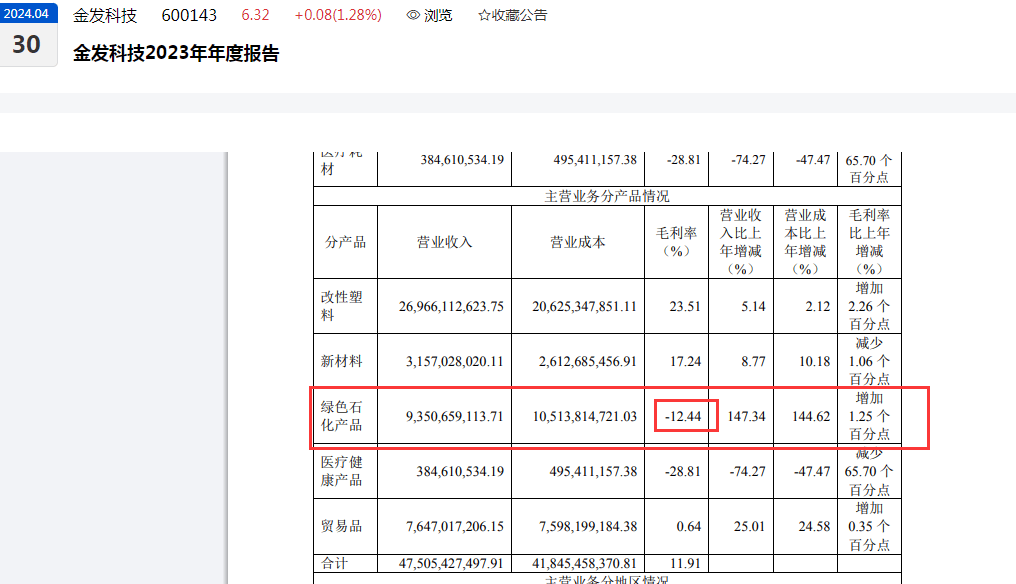Click the cell 减少 1.06 个百分点
This screenshot has width=1016, height=584.
click(x=870, y=361)
